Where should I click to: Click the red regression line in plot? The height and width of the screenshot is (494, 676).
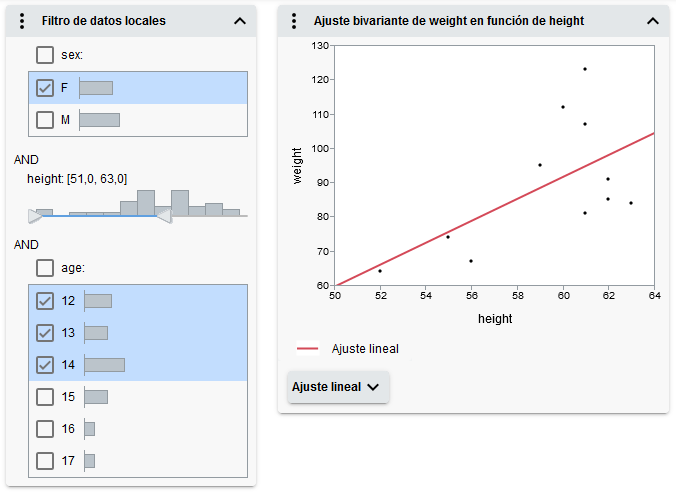(x=495, y=209)
